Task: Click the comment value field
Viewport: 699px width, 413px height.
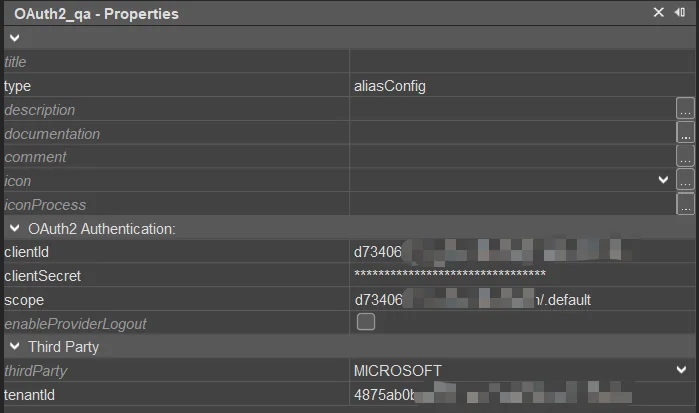Action: pos(513,157)
